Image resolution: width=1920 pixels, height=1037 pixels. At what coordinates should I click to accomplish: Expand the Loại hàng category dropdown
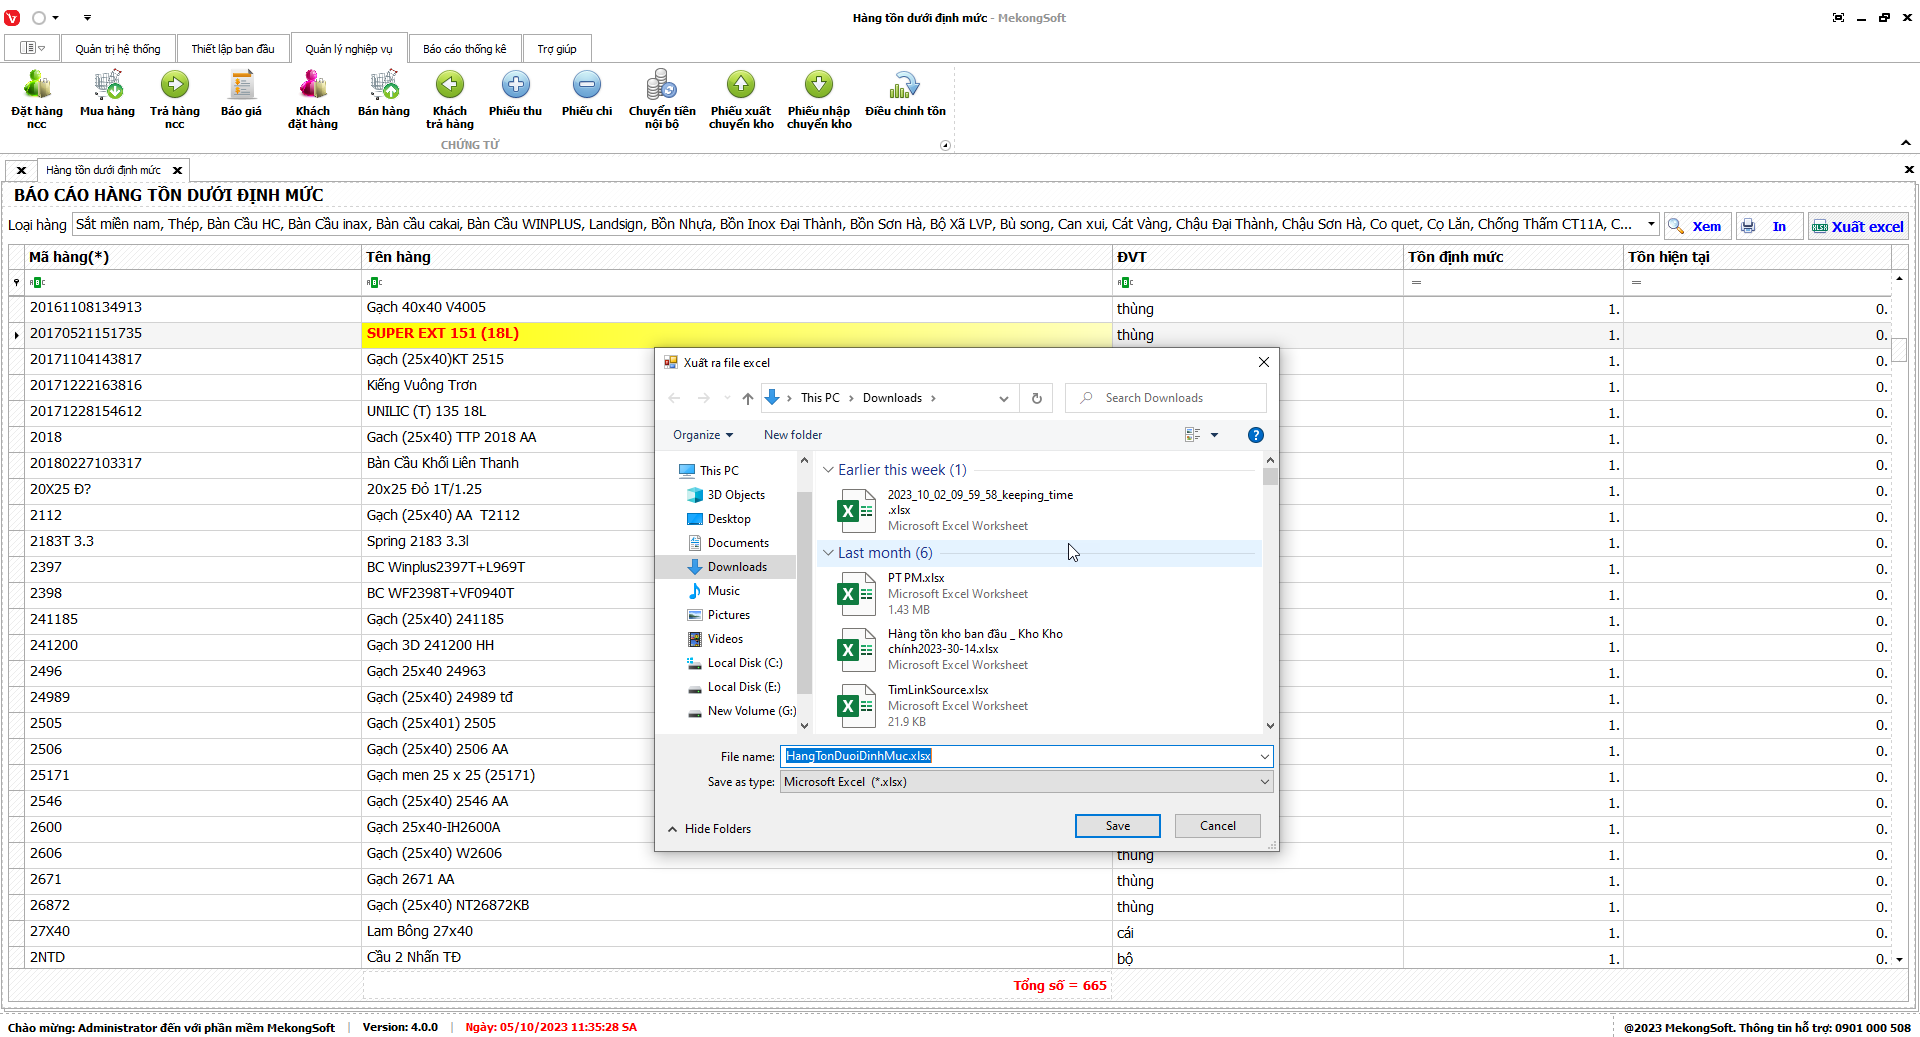point(1651,225)
